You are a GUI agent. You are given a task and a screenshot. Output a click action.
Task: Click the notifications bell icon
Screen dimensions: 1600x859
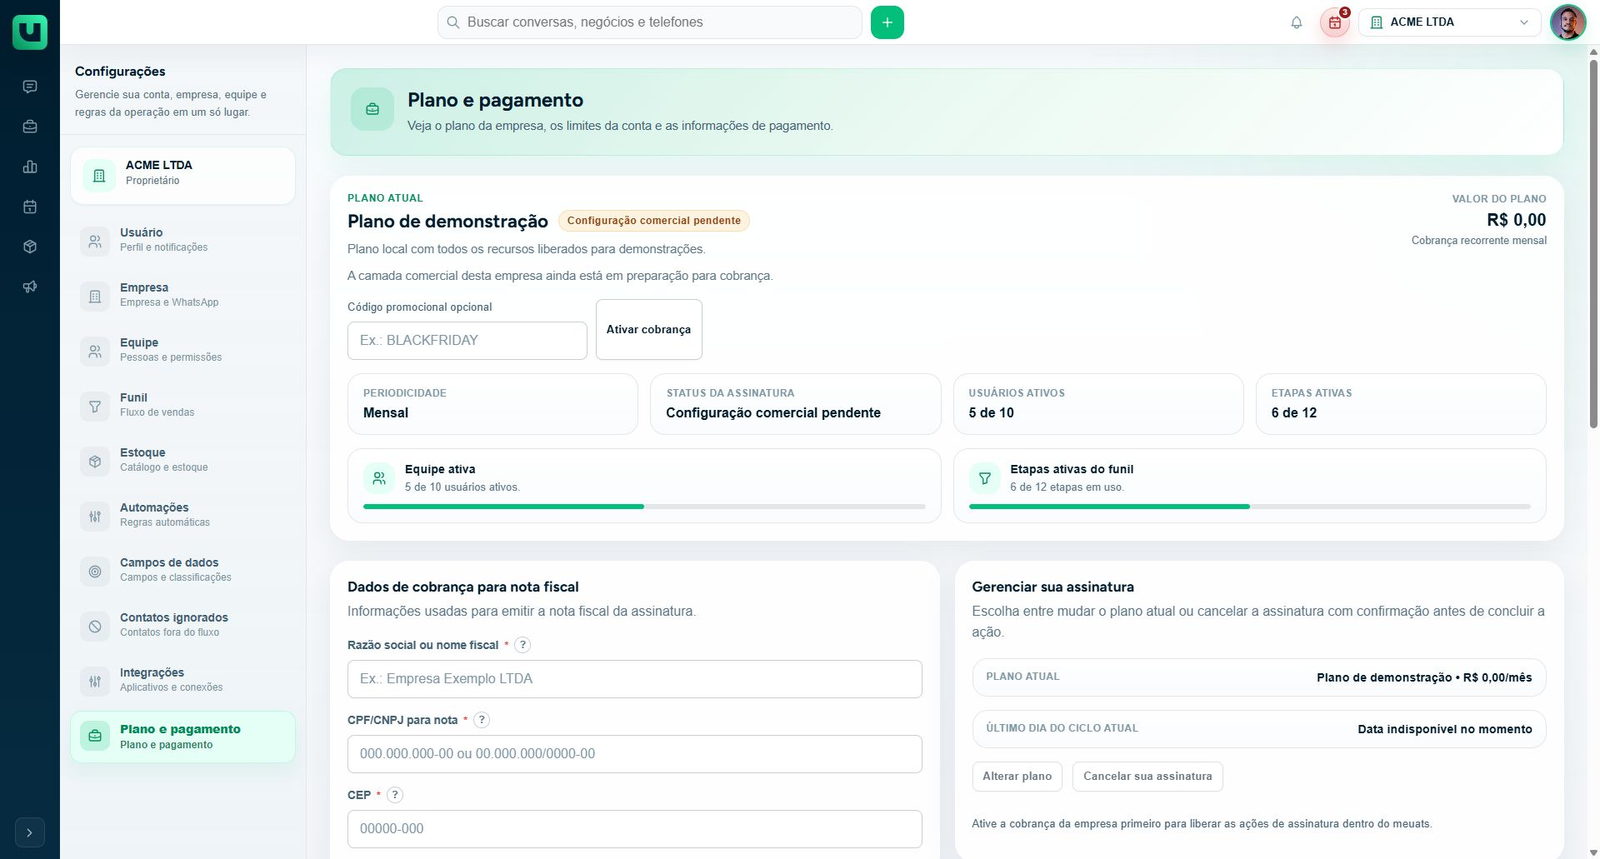(x=1296, y=22)
